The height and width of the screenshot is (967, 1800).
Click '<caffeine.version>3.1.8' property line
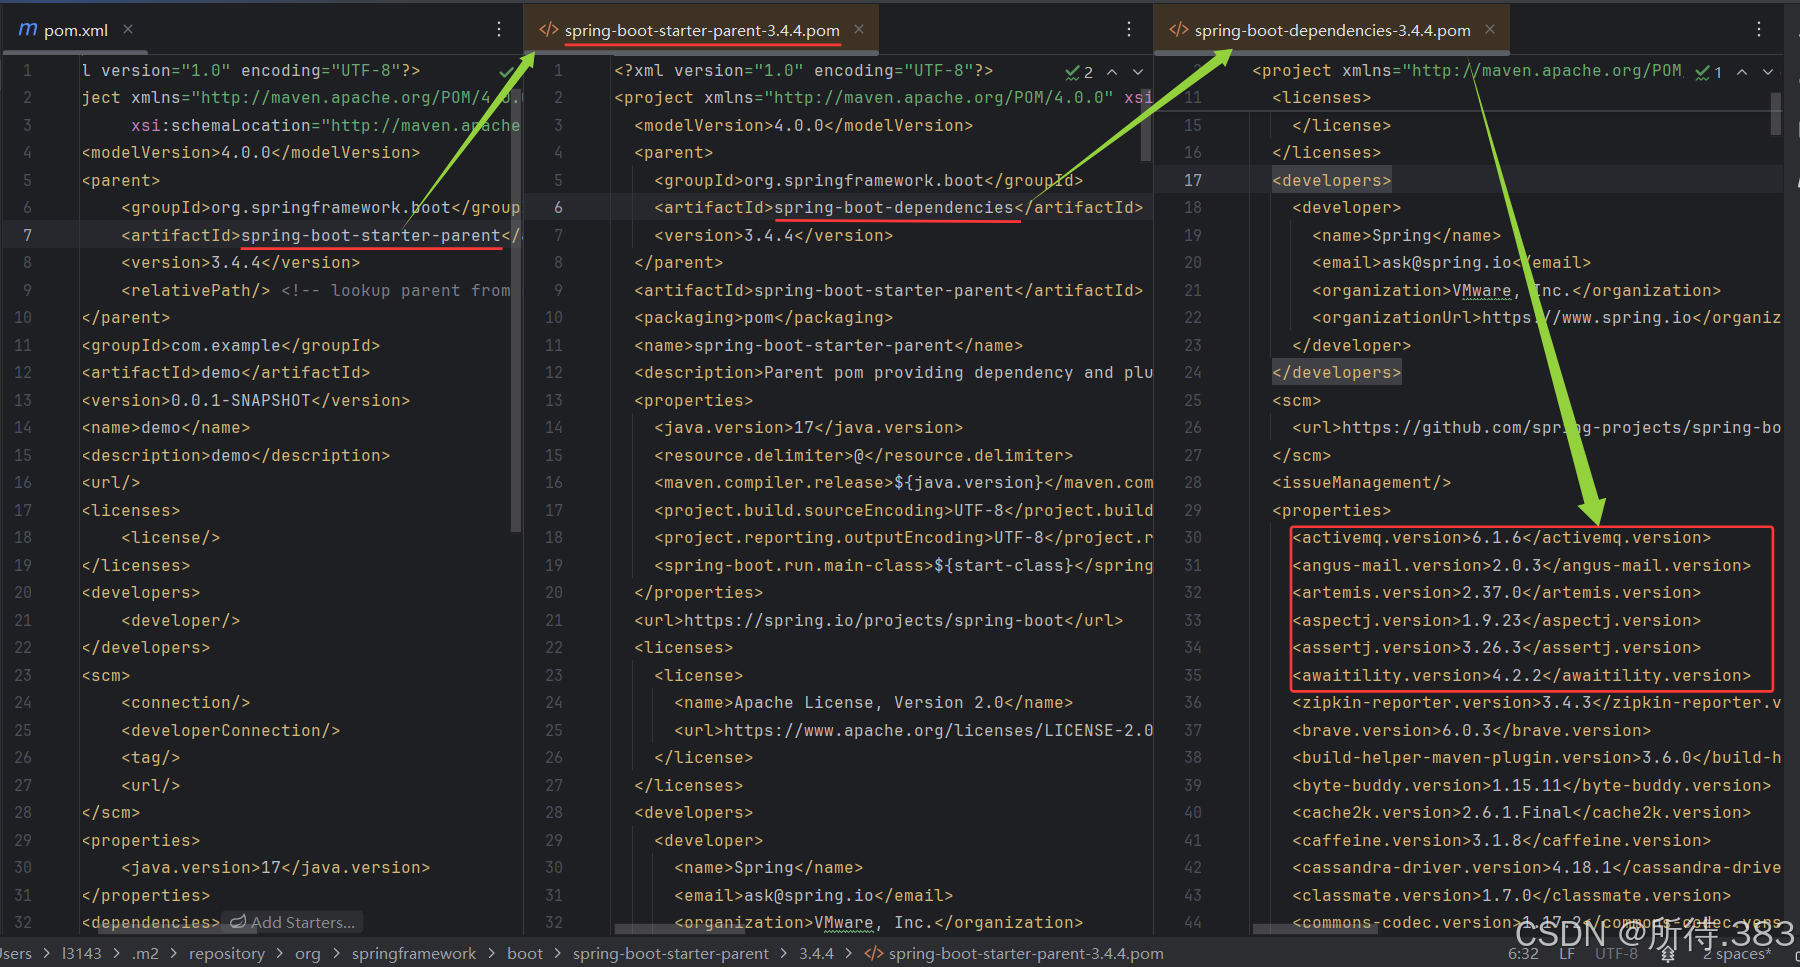point(1502,840)
